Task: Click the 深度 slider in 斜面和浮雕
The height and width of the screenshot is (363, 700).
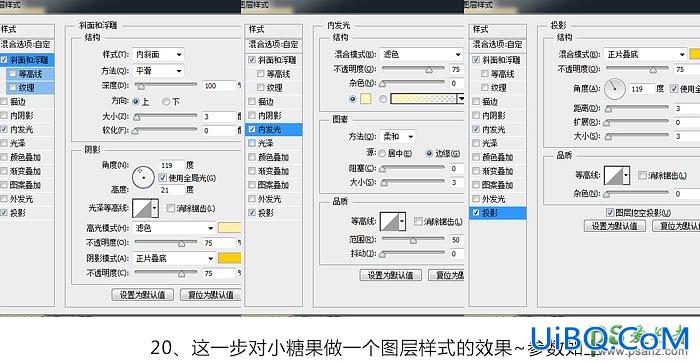Action: [166, 85]
